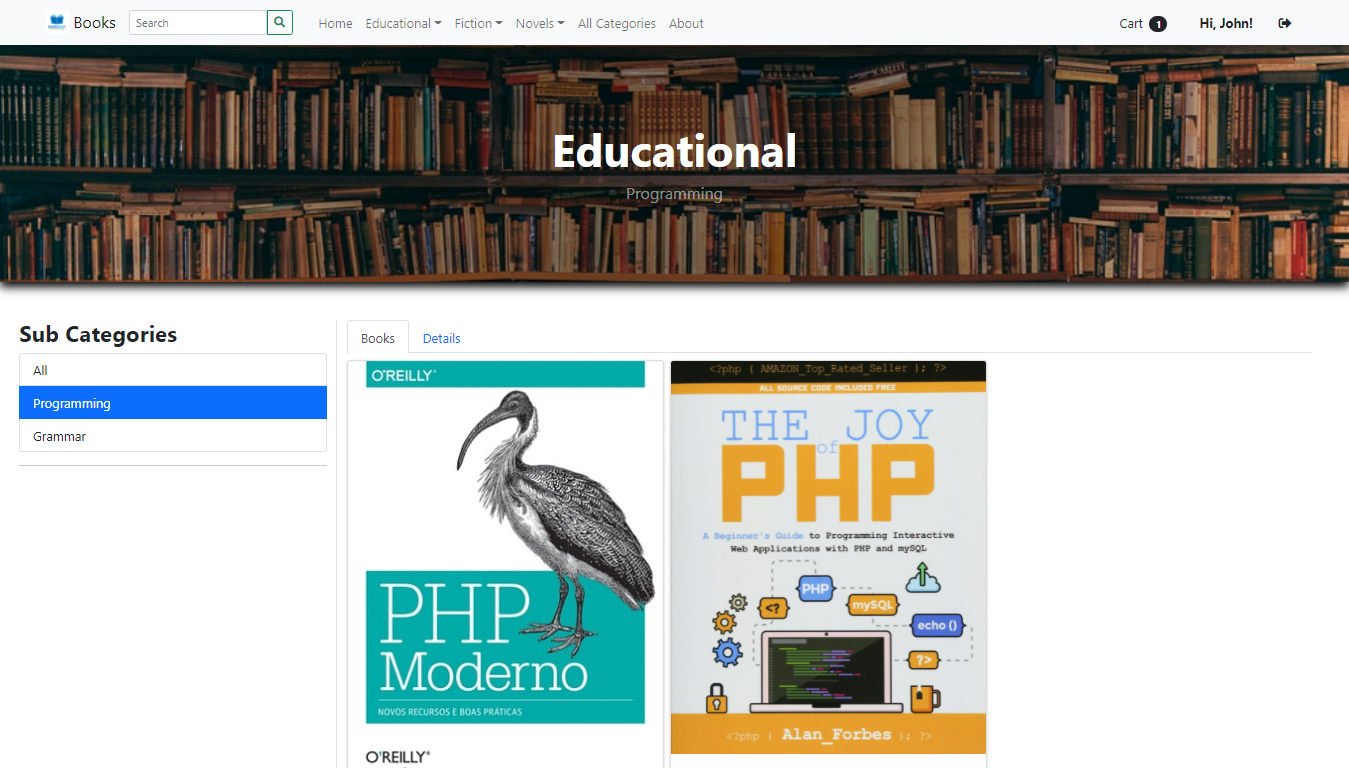Expand the Fiction dropdown menu
The image size is (1349, 768).
[478, 23]
